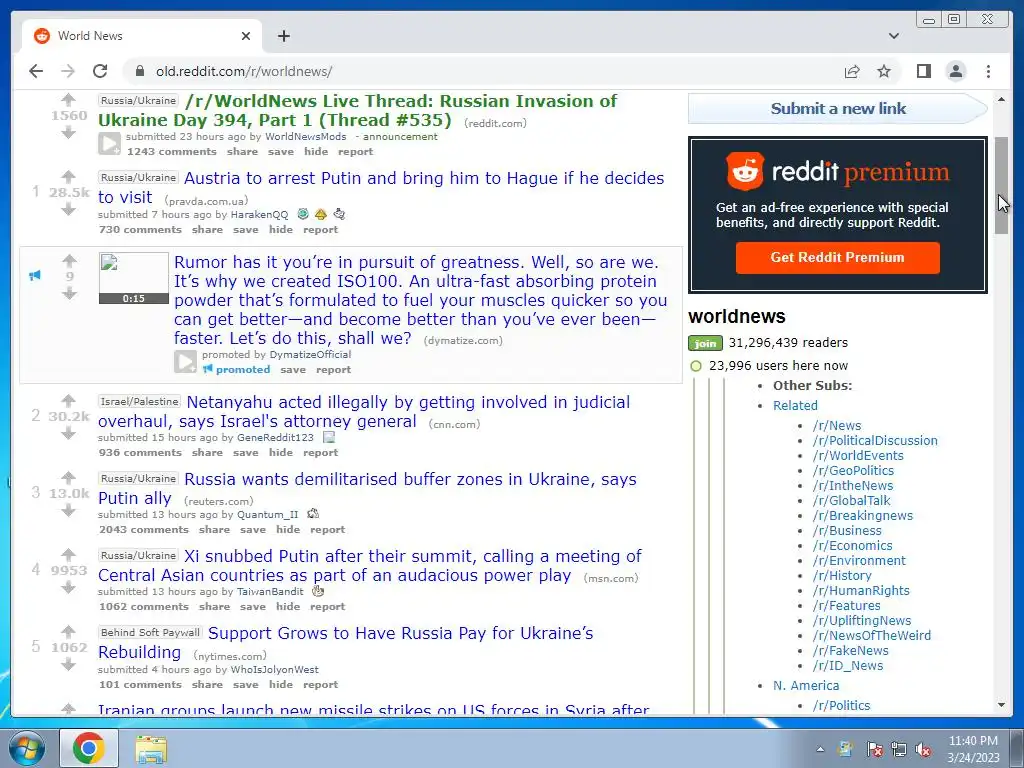Downvote the Netanyahu acted illegally post

click(x=69, y=434)
